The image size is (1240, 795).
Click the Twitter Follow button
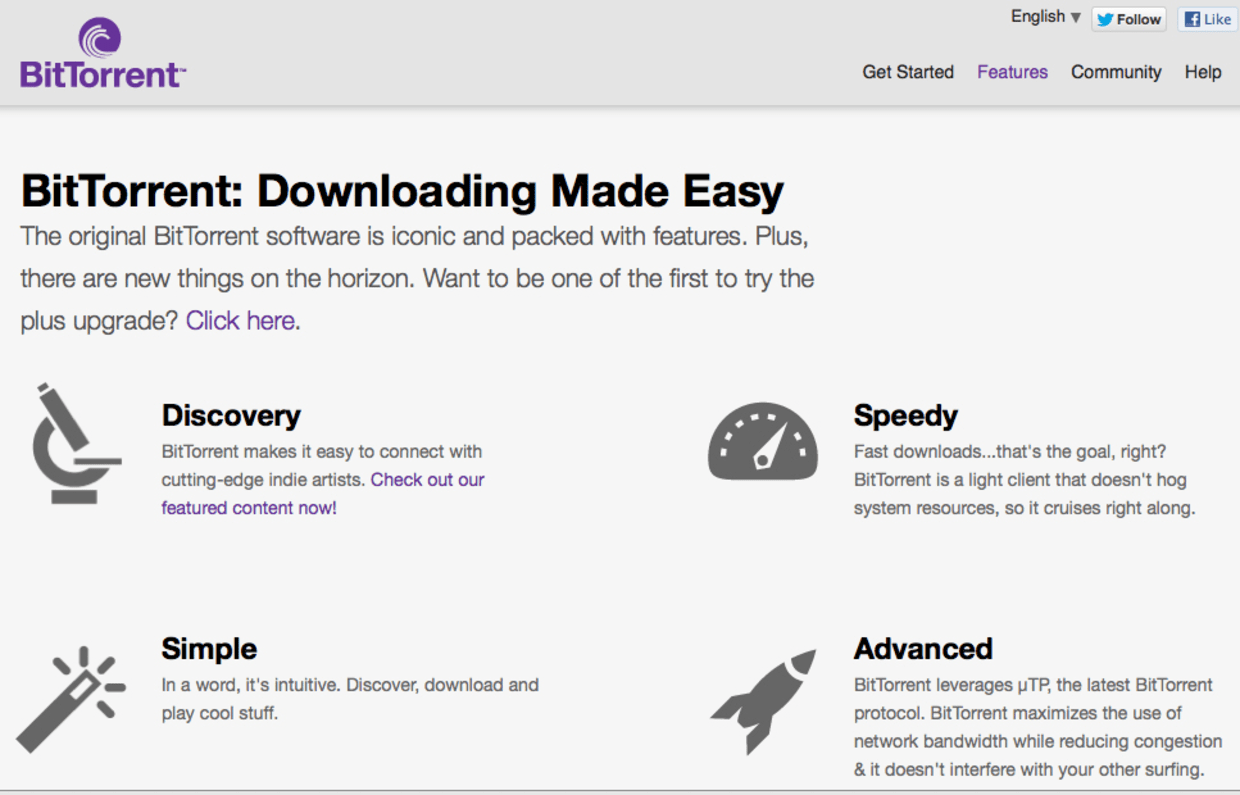click(1129, 19)
